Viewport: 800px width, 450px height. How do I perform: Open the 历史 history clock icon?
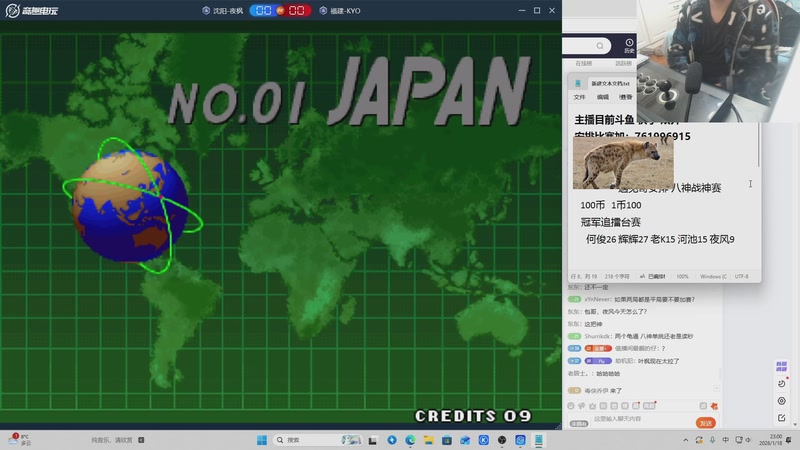pyautogui.click(x=629, y=46)
